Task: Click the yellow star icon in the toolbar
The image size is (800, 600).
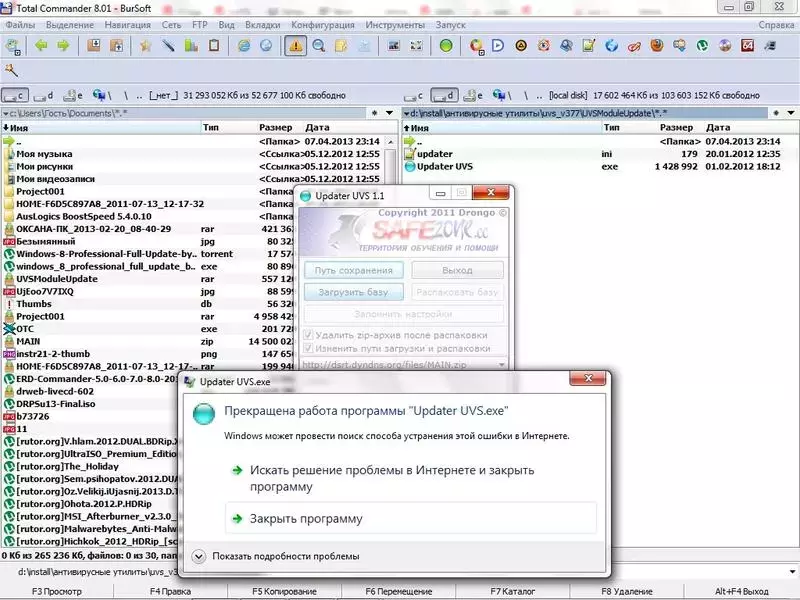Action: coord(146,46)
